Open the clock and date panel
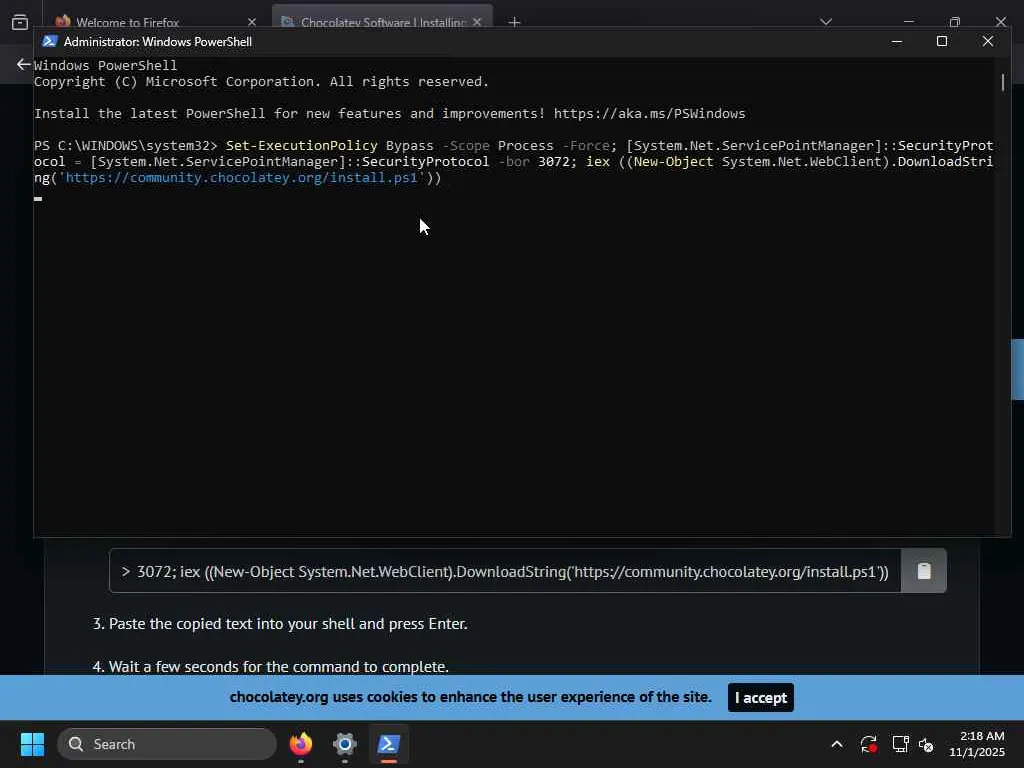This screenshot has height=768, width=1024. tap(977, 744)
